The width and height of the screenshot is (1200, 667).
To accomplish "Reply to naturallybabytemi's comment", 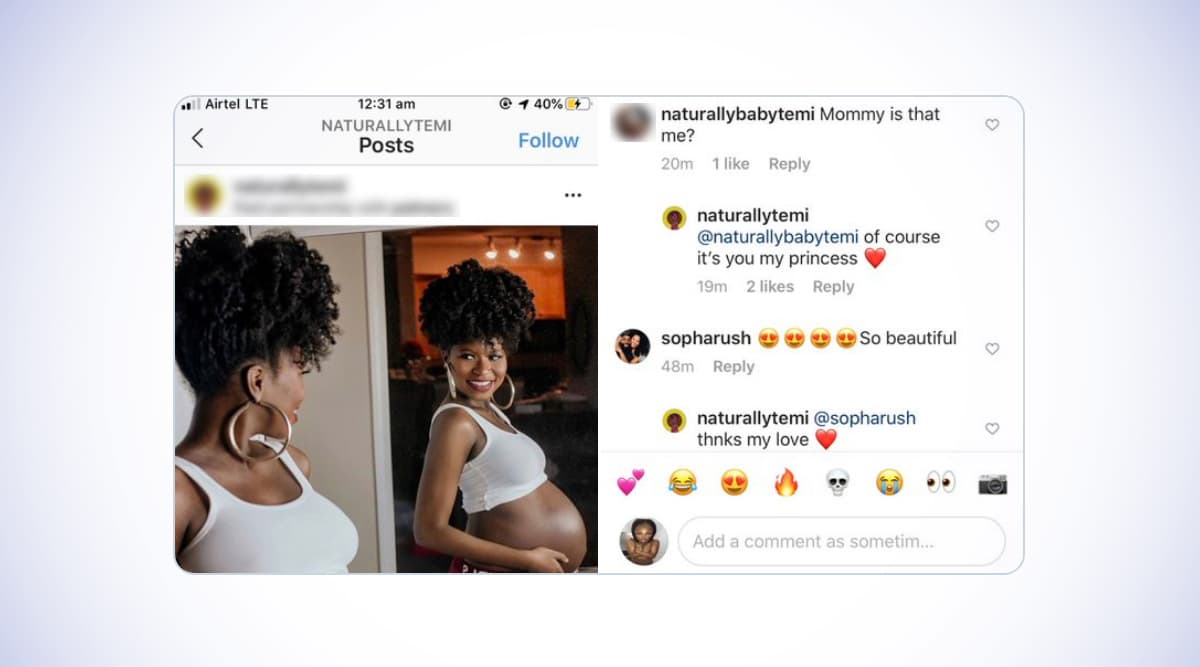I will pos(789,164).
